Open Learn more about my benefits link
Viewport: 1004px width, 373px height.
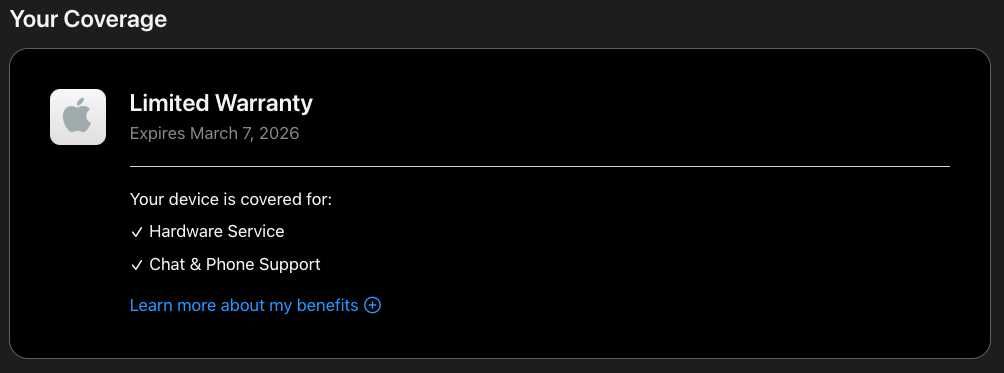pos(244,305)
